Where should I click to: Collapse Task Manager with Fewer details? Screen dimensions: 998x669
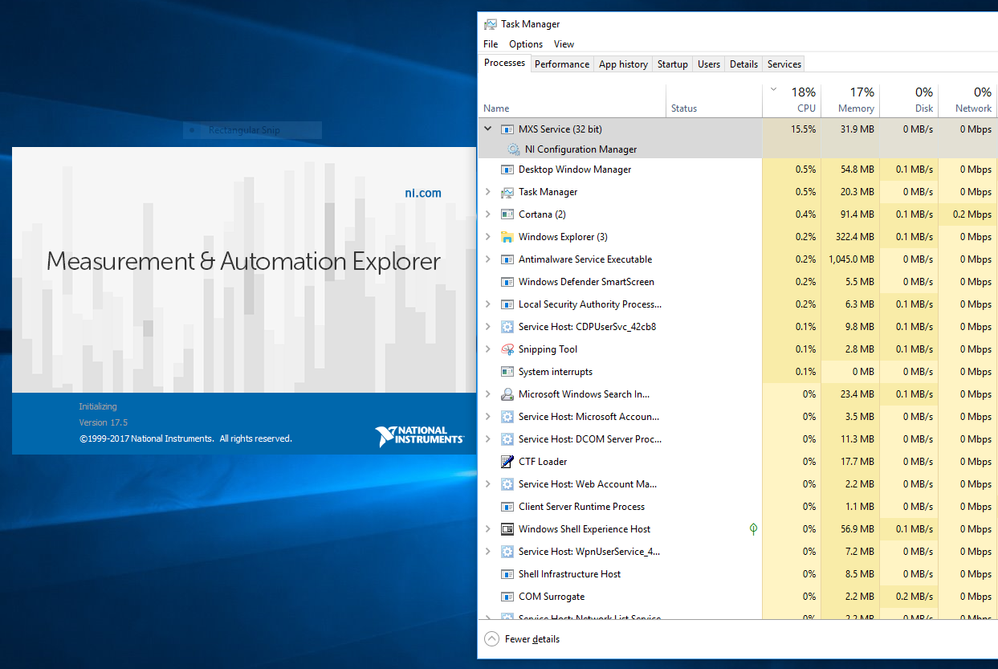pos(522,639)
